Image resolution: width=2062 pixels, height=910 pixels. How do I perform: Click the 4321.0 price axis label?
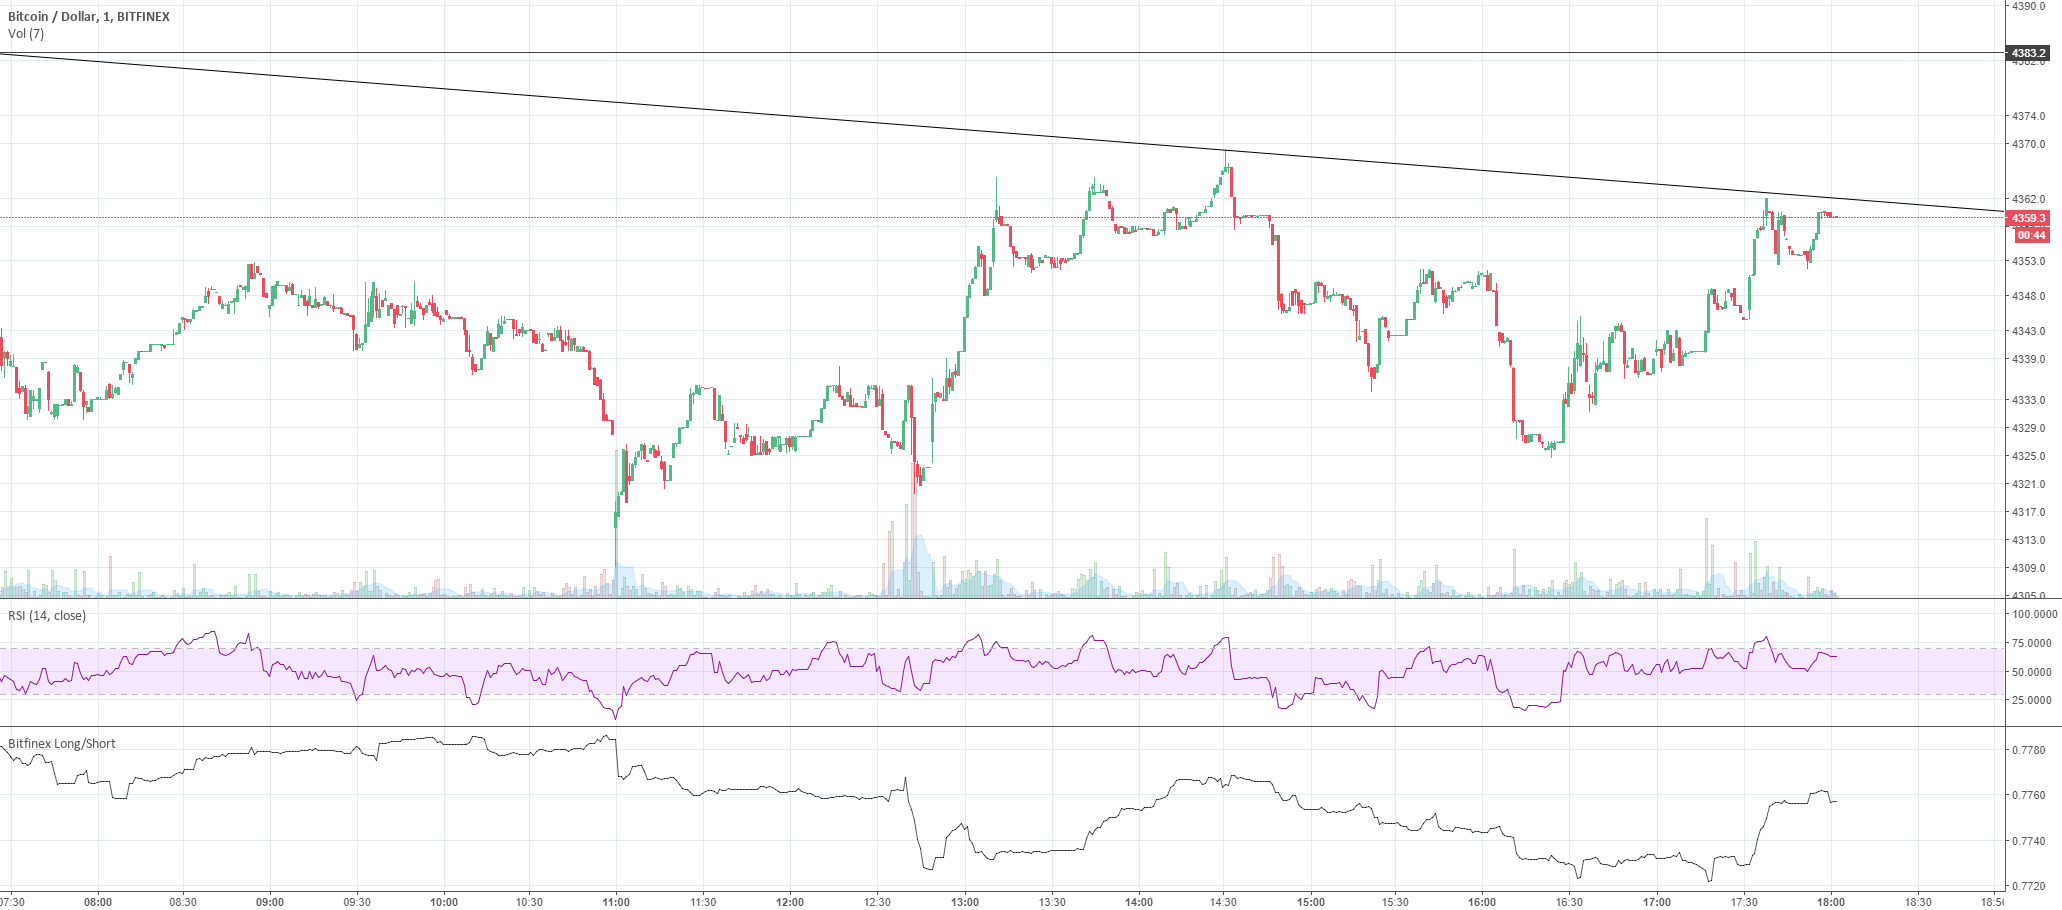(2029, 484)
